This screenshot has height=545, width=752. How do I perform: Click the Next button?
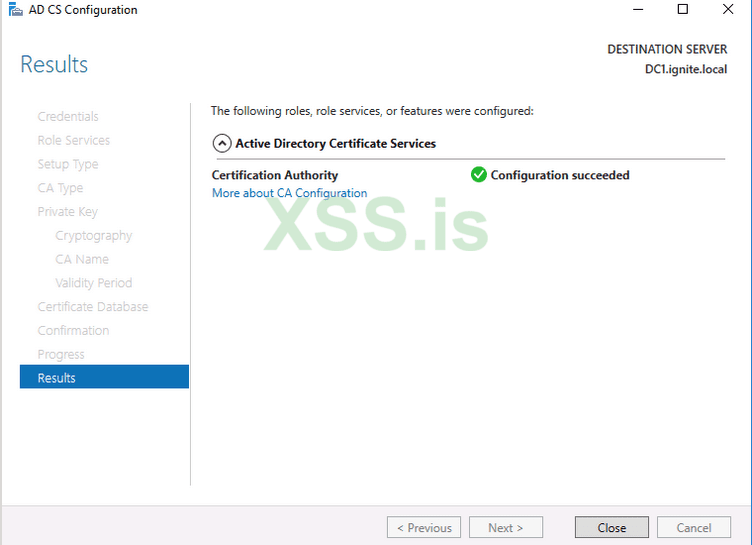pyautogui.click(x=505, y=527)
